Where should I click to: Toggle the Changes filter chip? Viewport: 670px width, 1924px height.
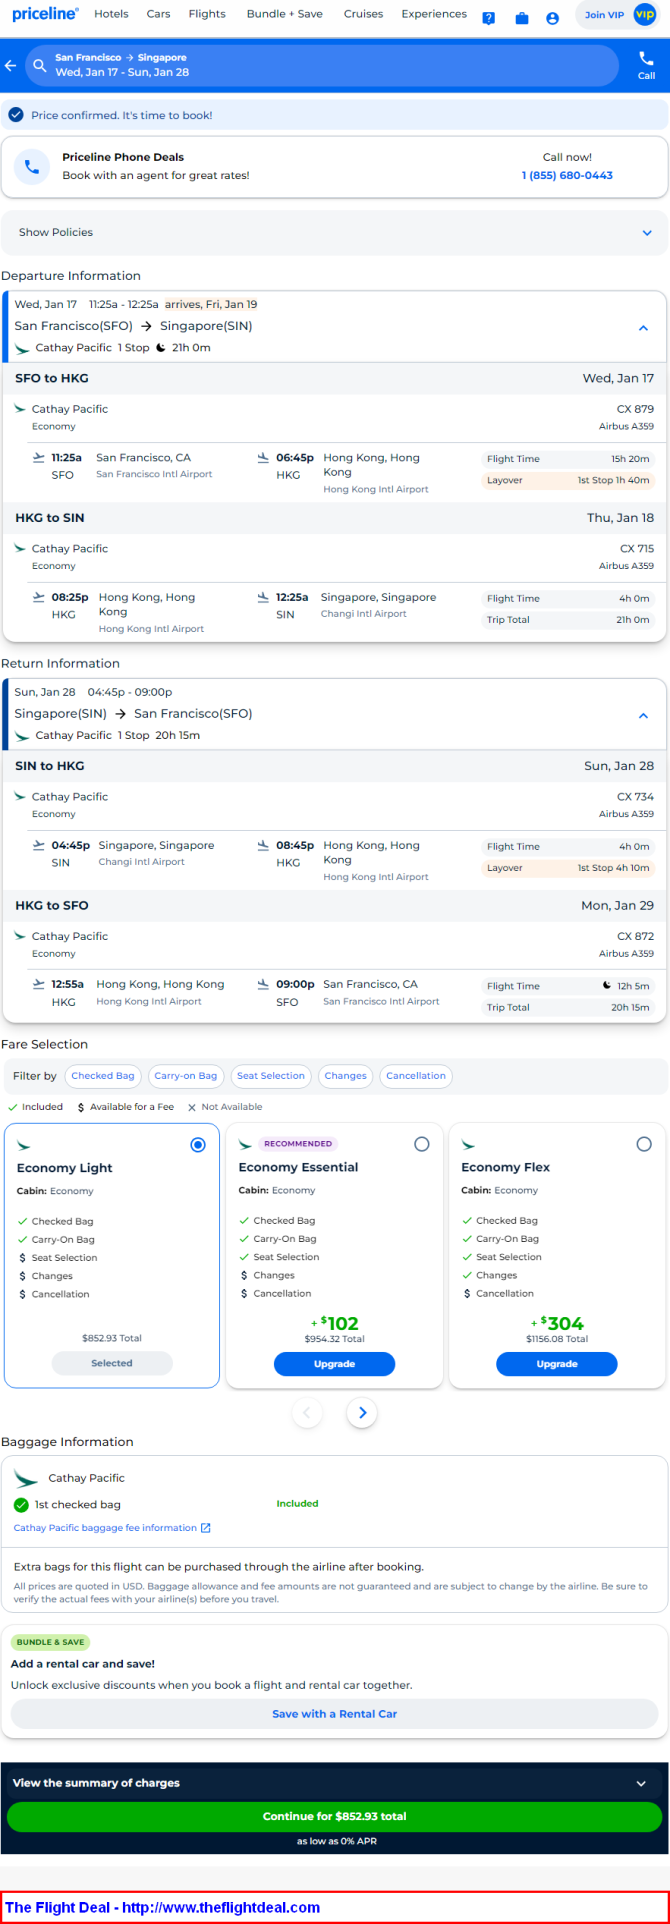coord(346,1076)
